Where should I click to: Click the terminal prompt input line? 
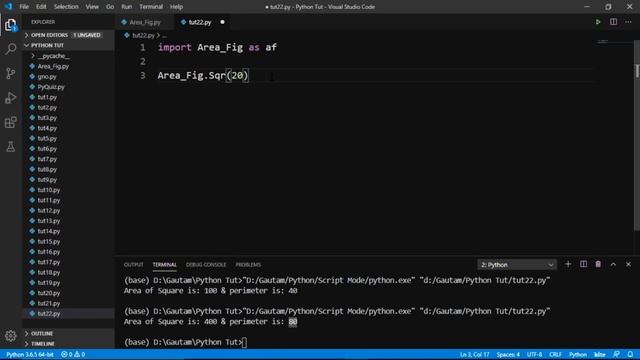pos(185,342)
